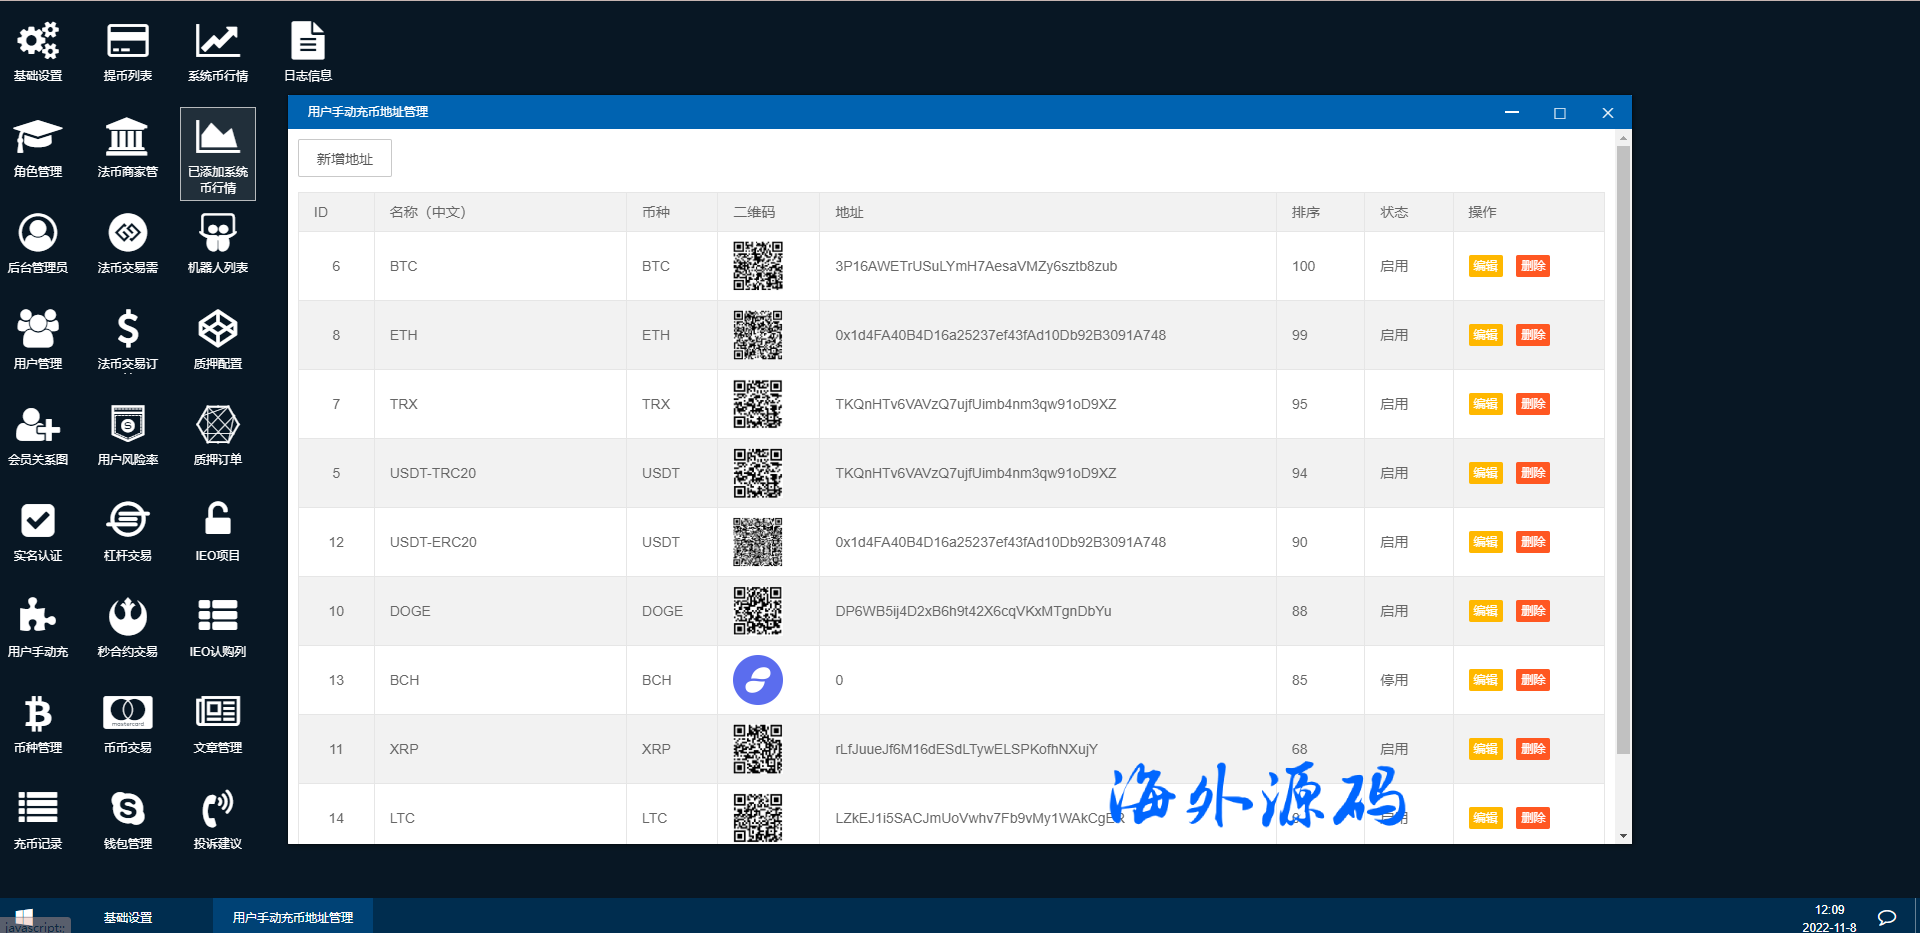
Task: Click the 新增地址 button
Action: point(345,159)
